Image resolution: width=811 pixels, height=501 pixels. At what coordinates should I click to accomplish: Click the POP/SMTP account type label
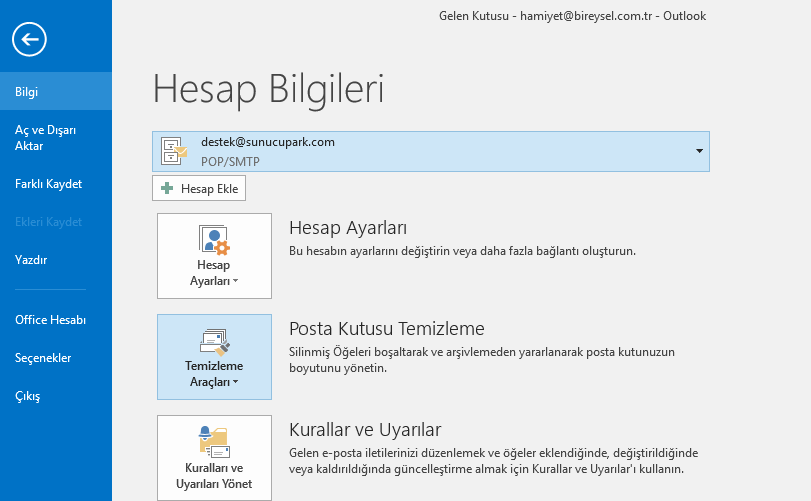tap(230, 161)
